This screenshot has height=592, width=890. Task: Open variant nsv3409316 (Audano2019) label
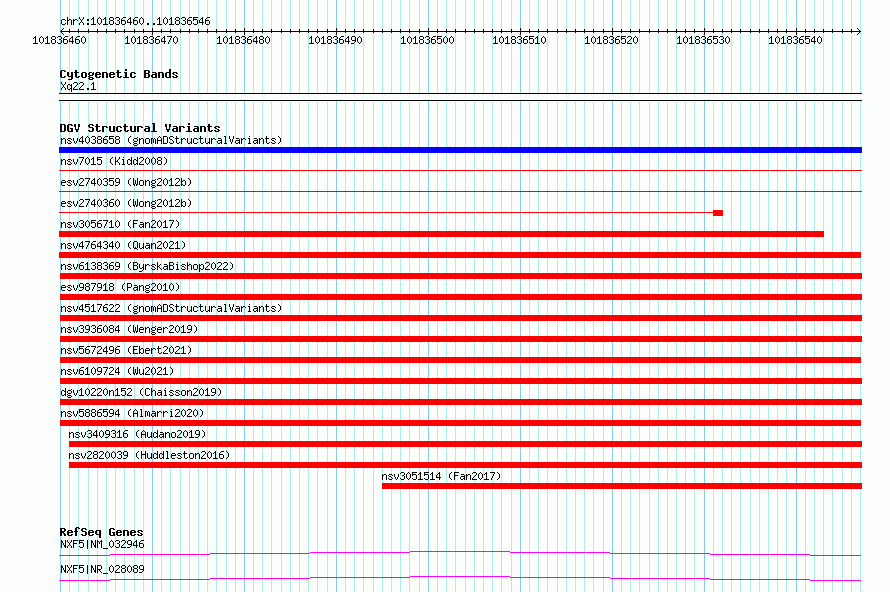[x=137, y=434]
